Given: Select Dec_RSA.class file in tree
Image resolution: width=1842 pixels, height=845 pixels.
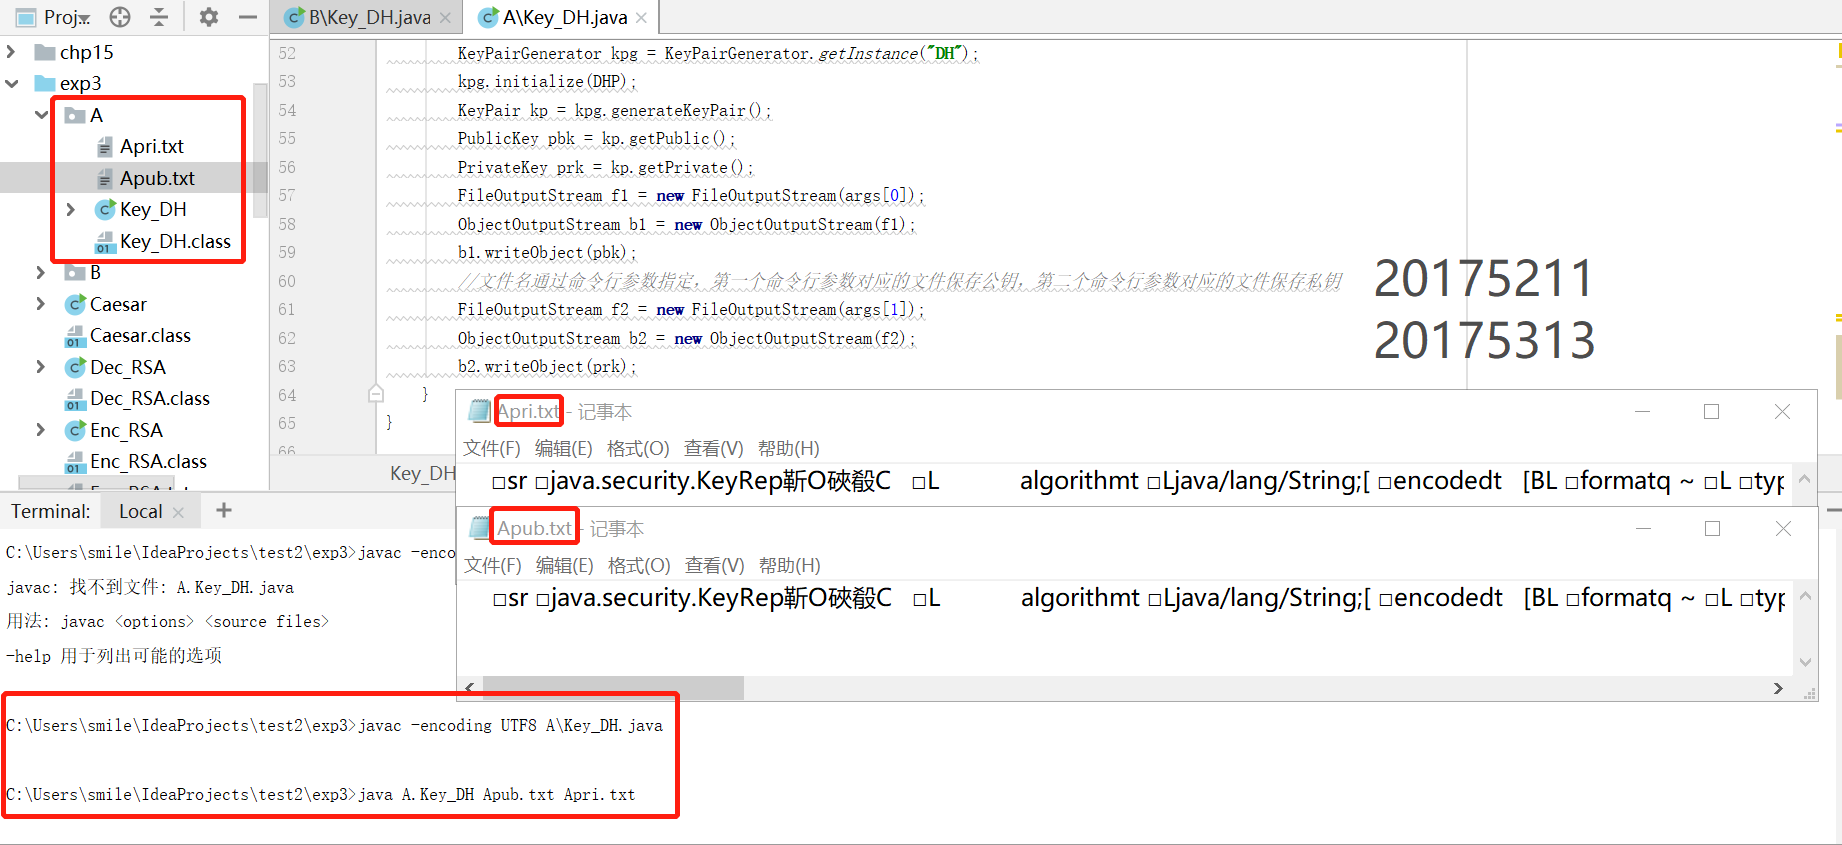Looking at the screenshot, I should click(150, 398).
